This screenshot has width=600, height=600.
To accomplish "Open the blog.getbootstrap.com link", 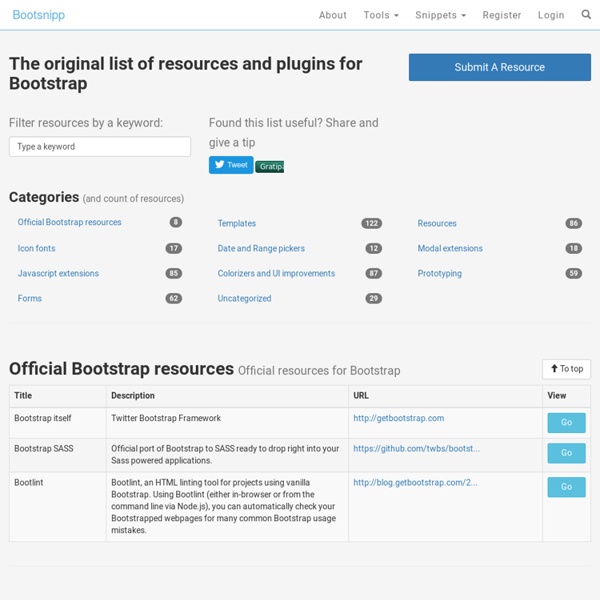I will [x=415, y=483].
